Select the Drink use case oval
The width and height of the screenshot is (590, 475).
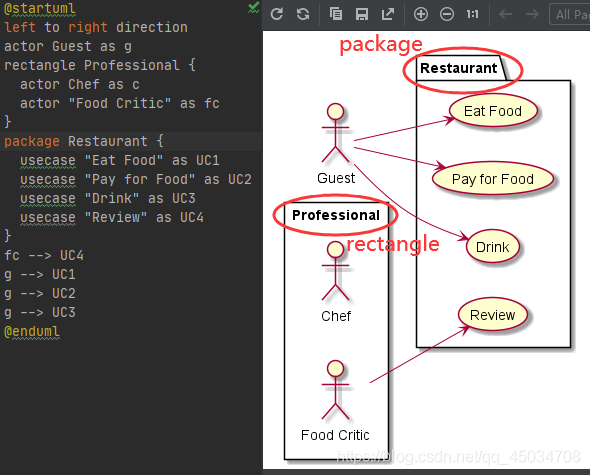493,247
